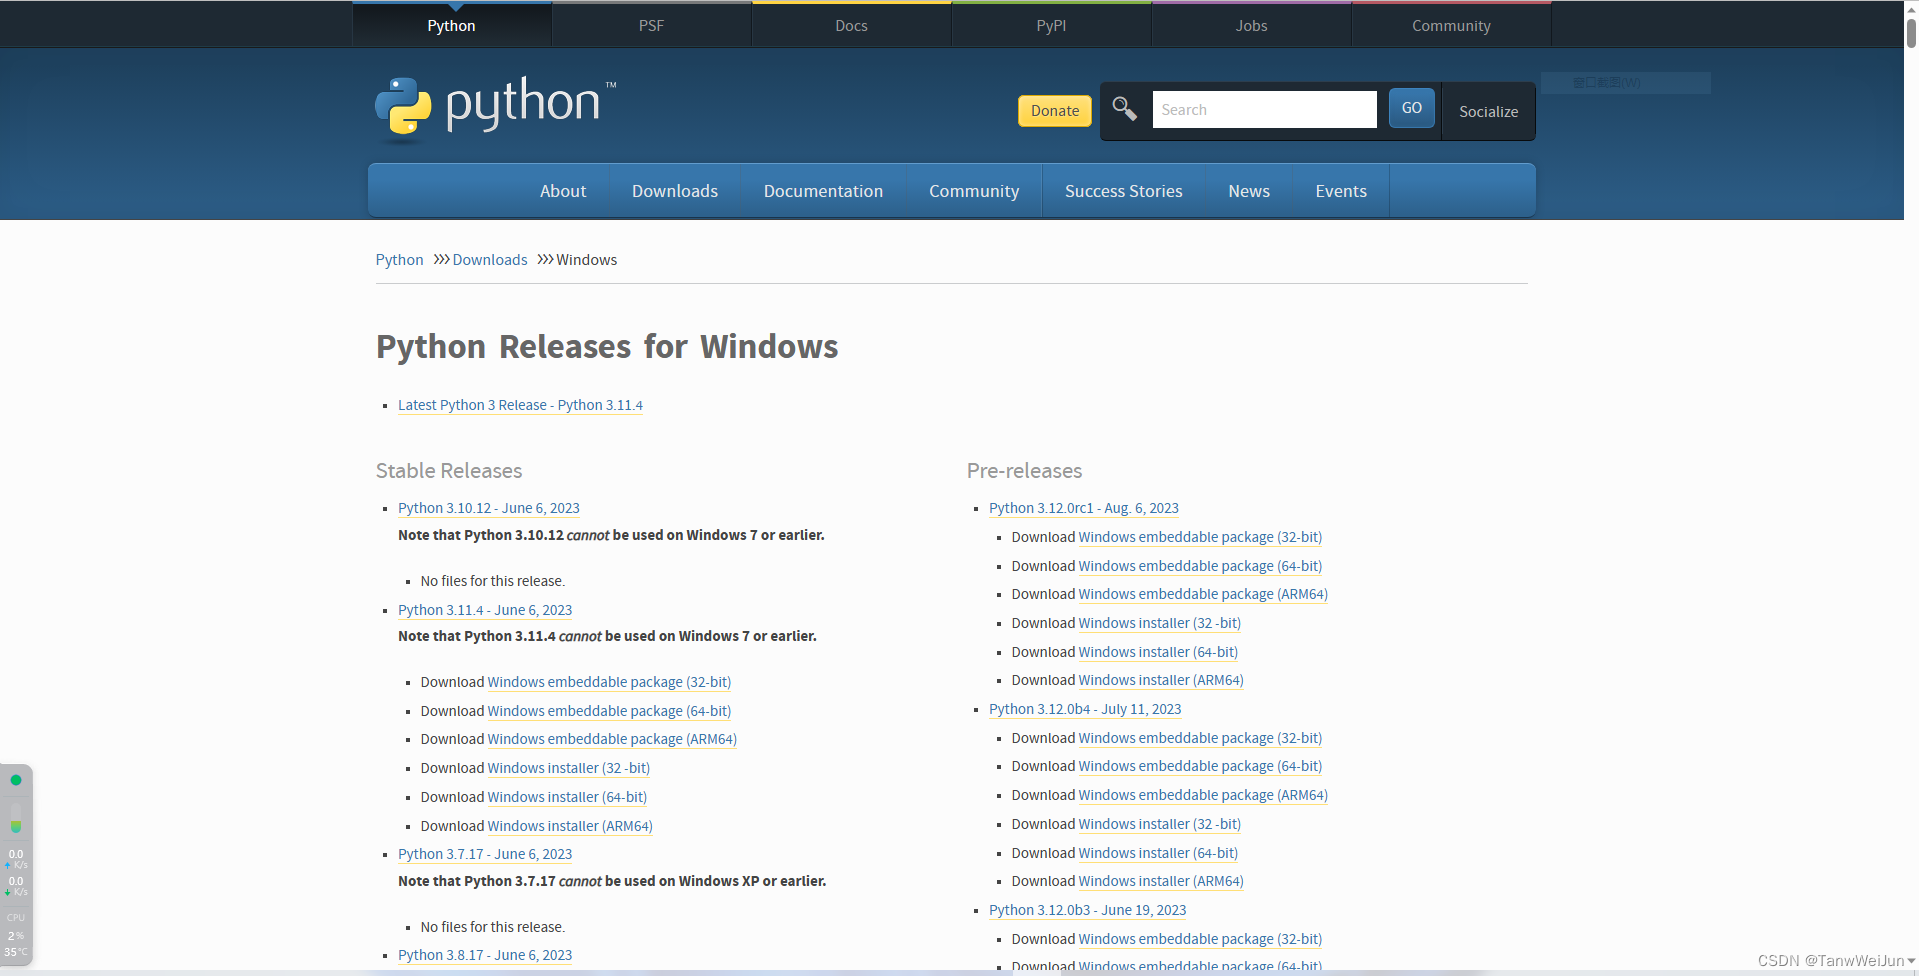
Task: Click the magnifying glass search icon
Action: [1125, 109]
